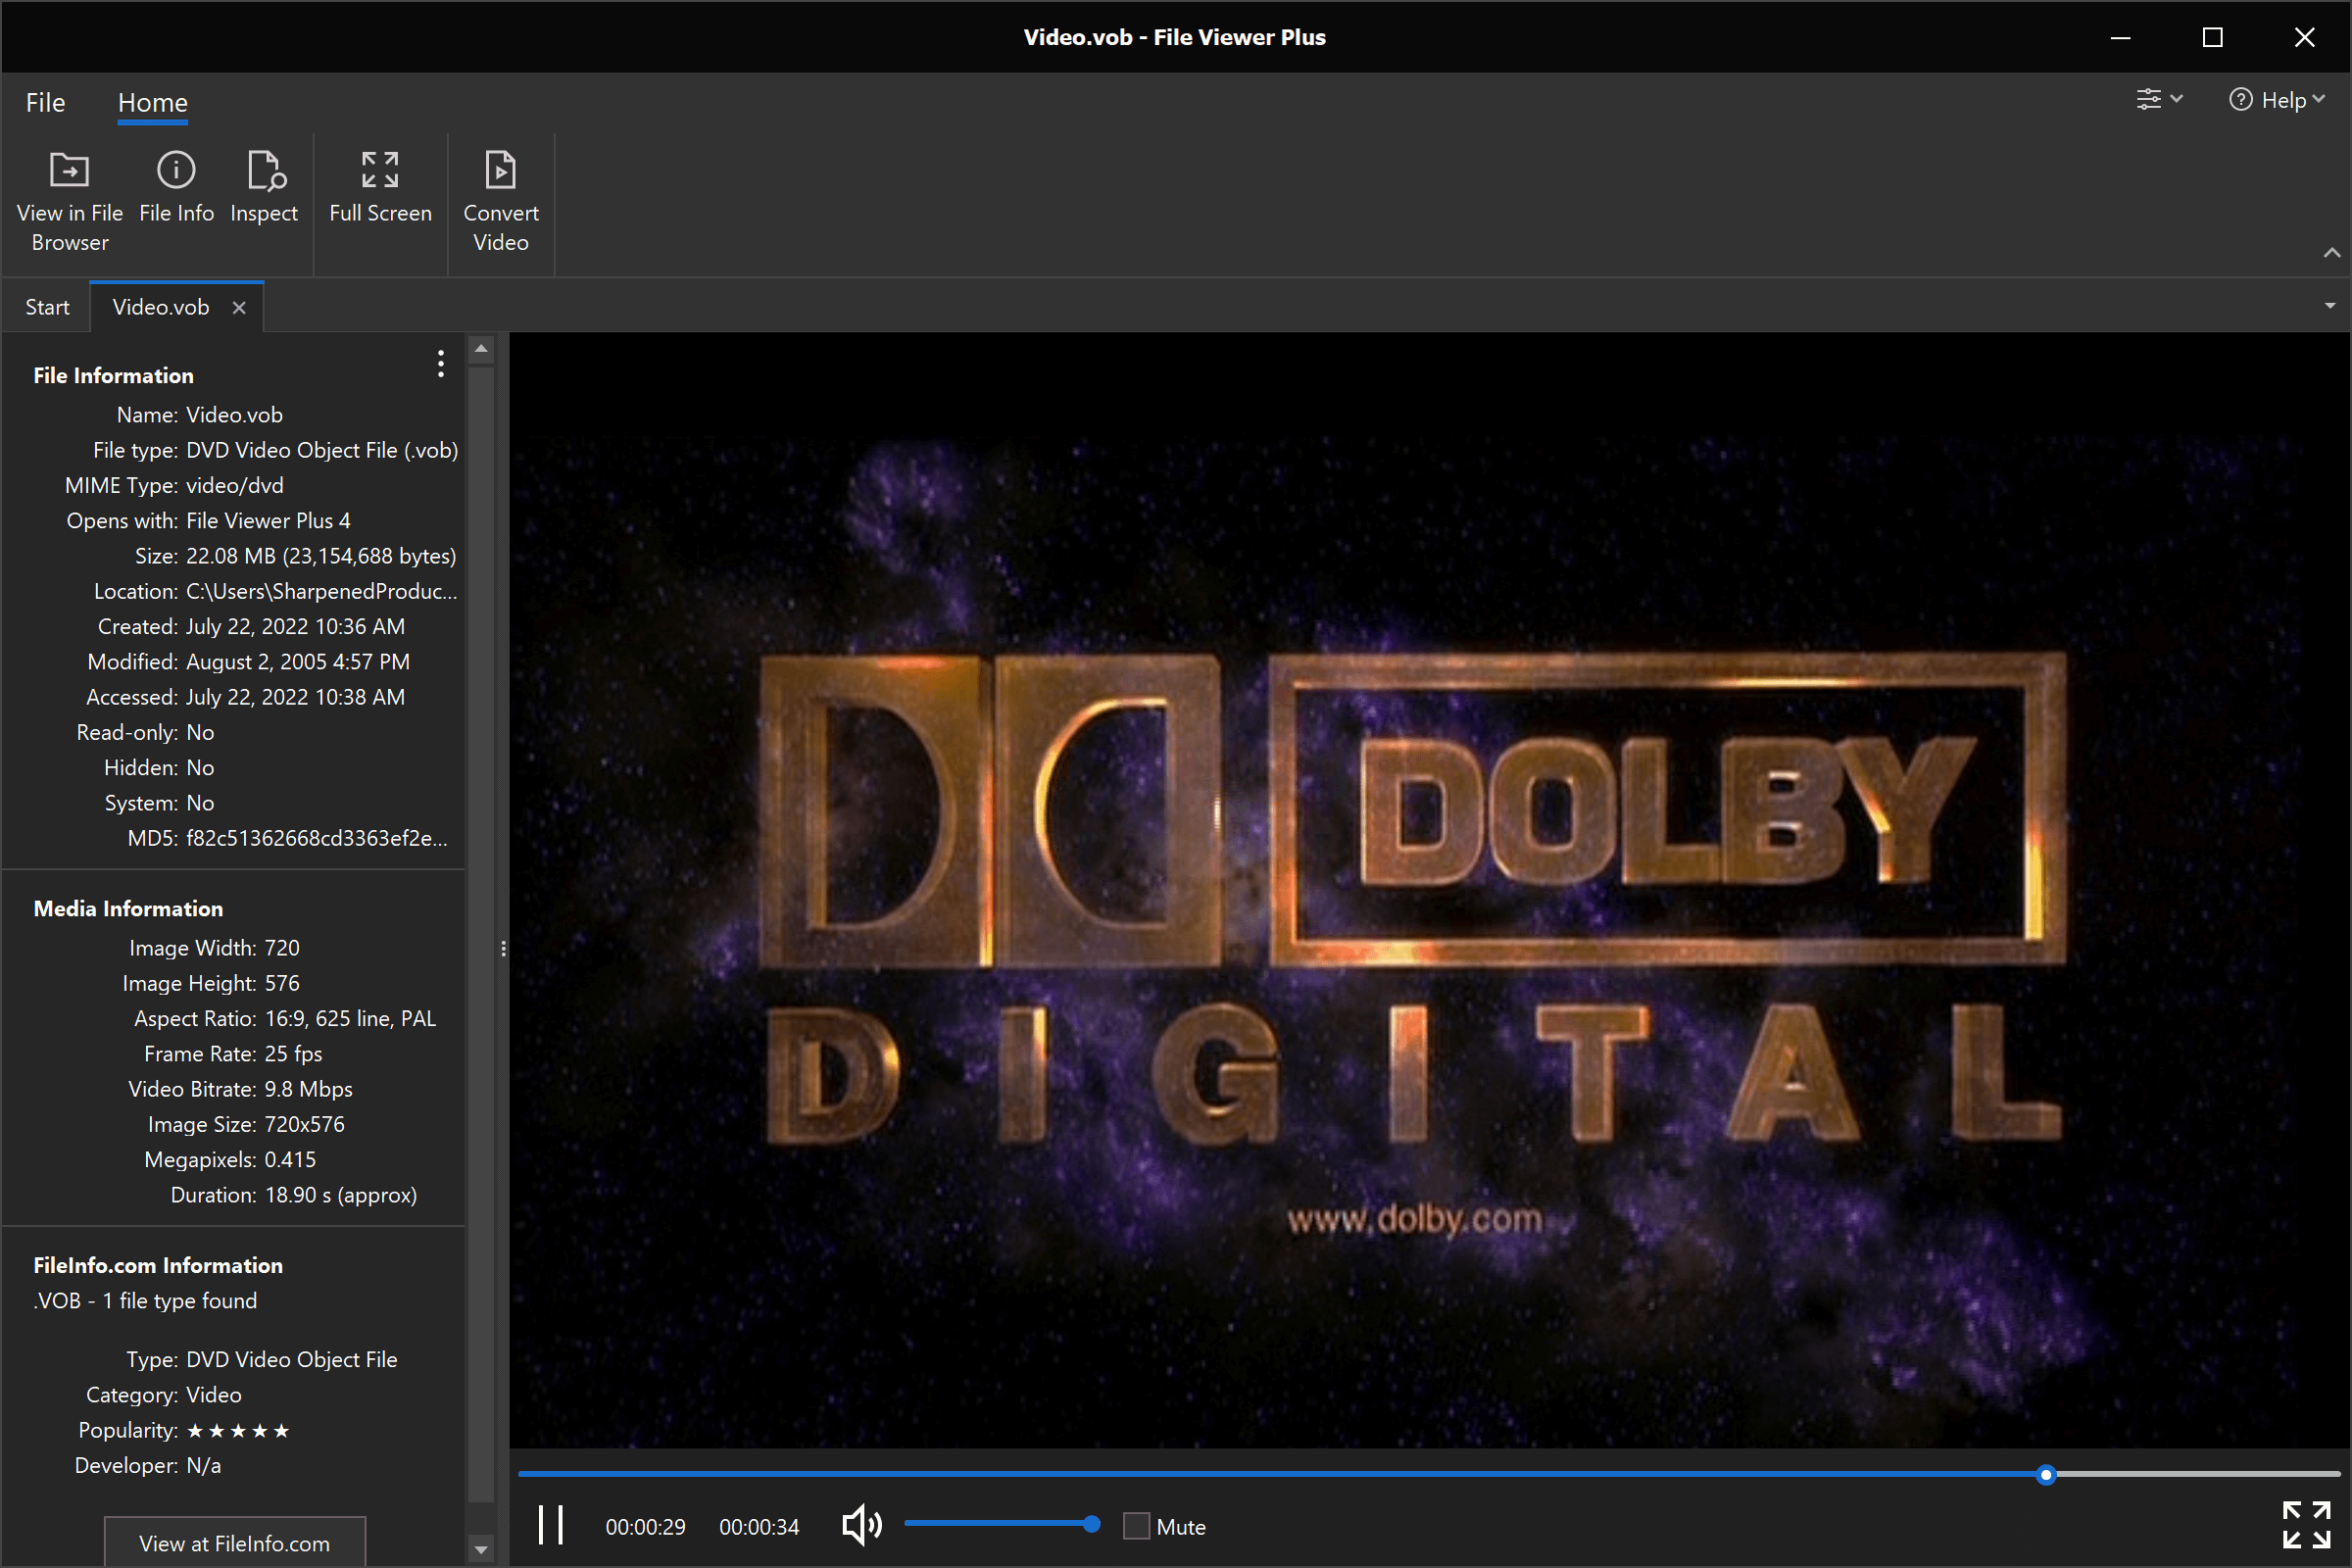Image resolution: width=2352 pixels, height=1568 pixels.
Task: Select the Video.vob file tab
Action: tap(161, 306)
